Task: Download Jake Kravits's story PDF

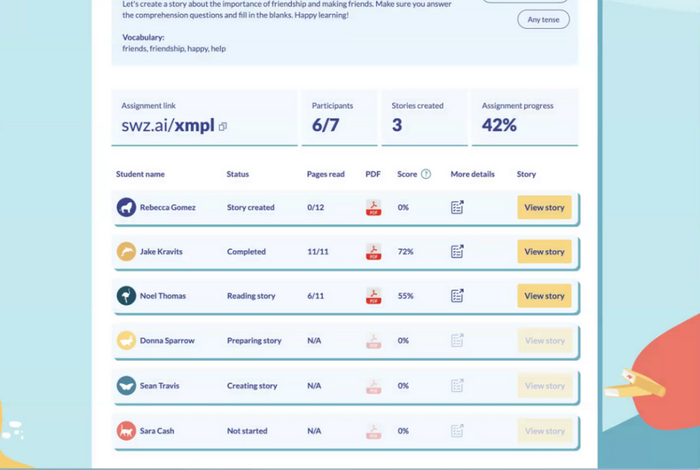Action: click(x=373, y=252)
